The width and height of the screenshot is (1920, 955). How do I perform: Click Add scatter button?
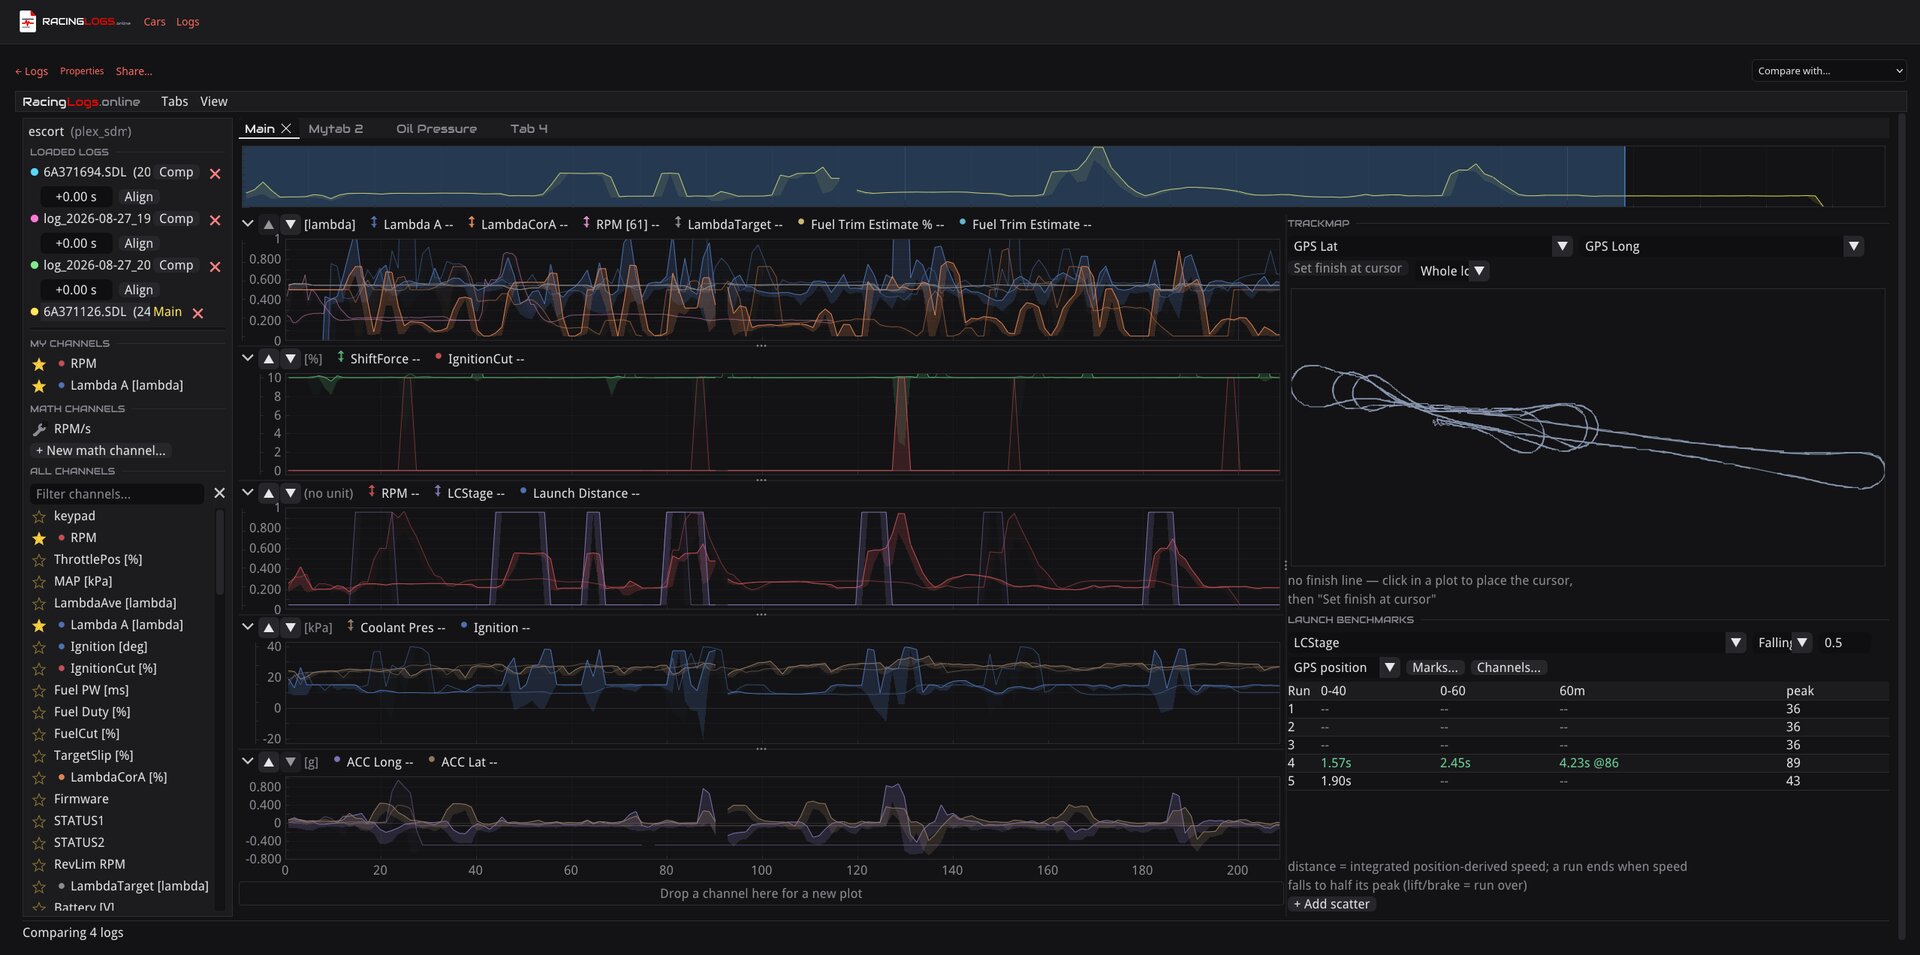click(1331, 904)
